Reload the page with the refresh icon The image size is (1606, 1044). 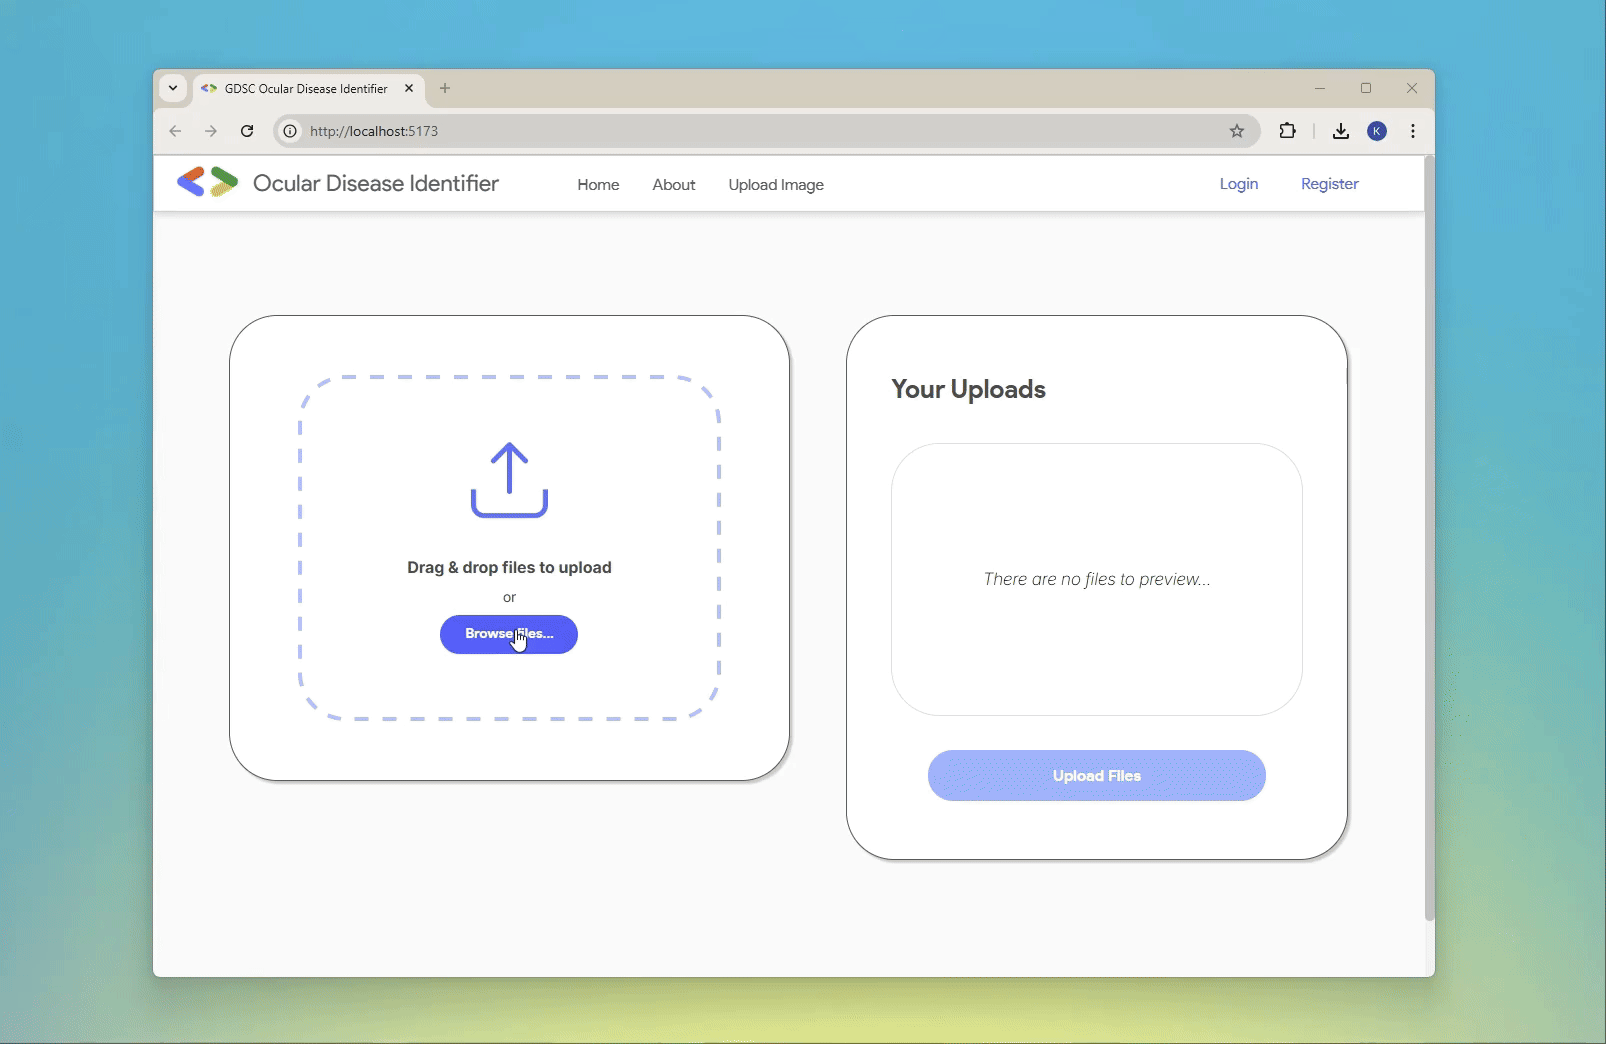click(247, 131)
